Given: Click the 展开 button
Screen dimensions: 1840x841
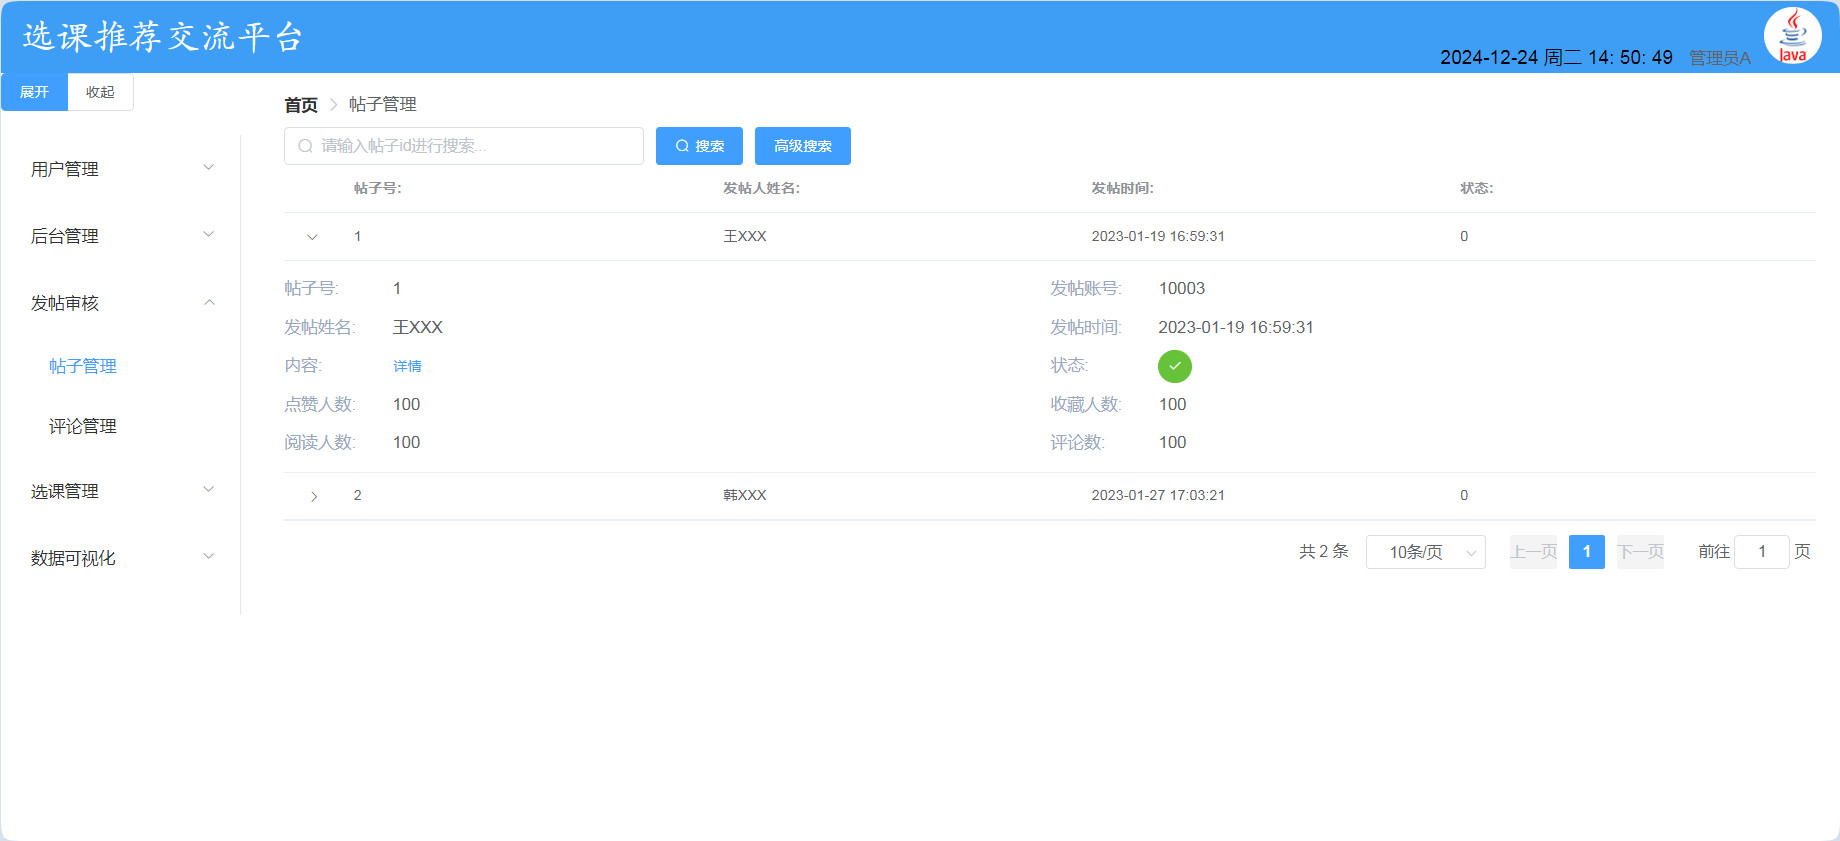Looking at the screenshot, I should [x=34, y=92].
